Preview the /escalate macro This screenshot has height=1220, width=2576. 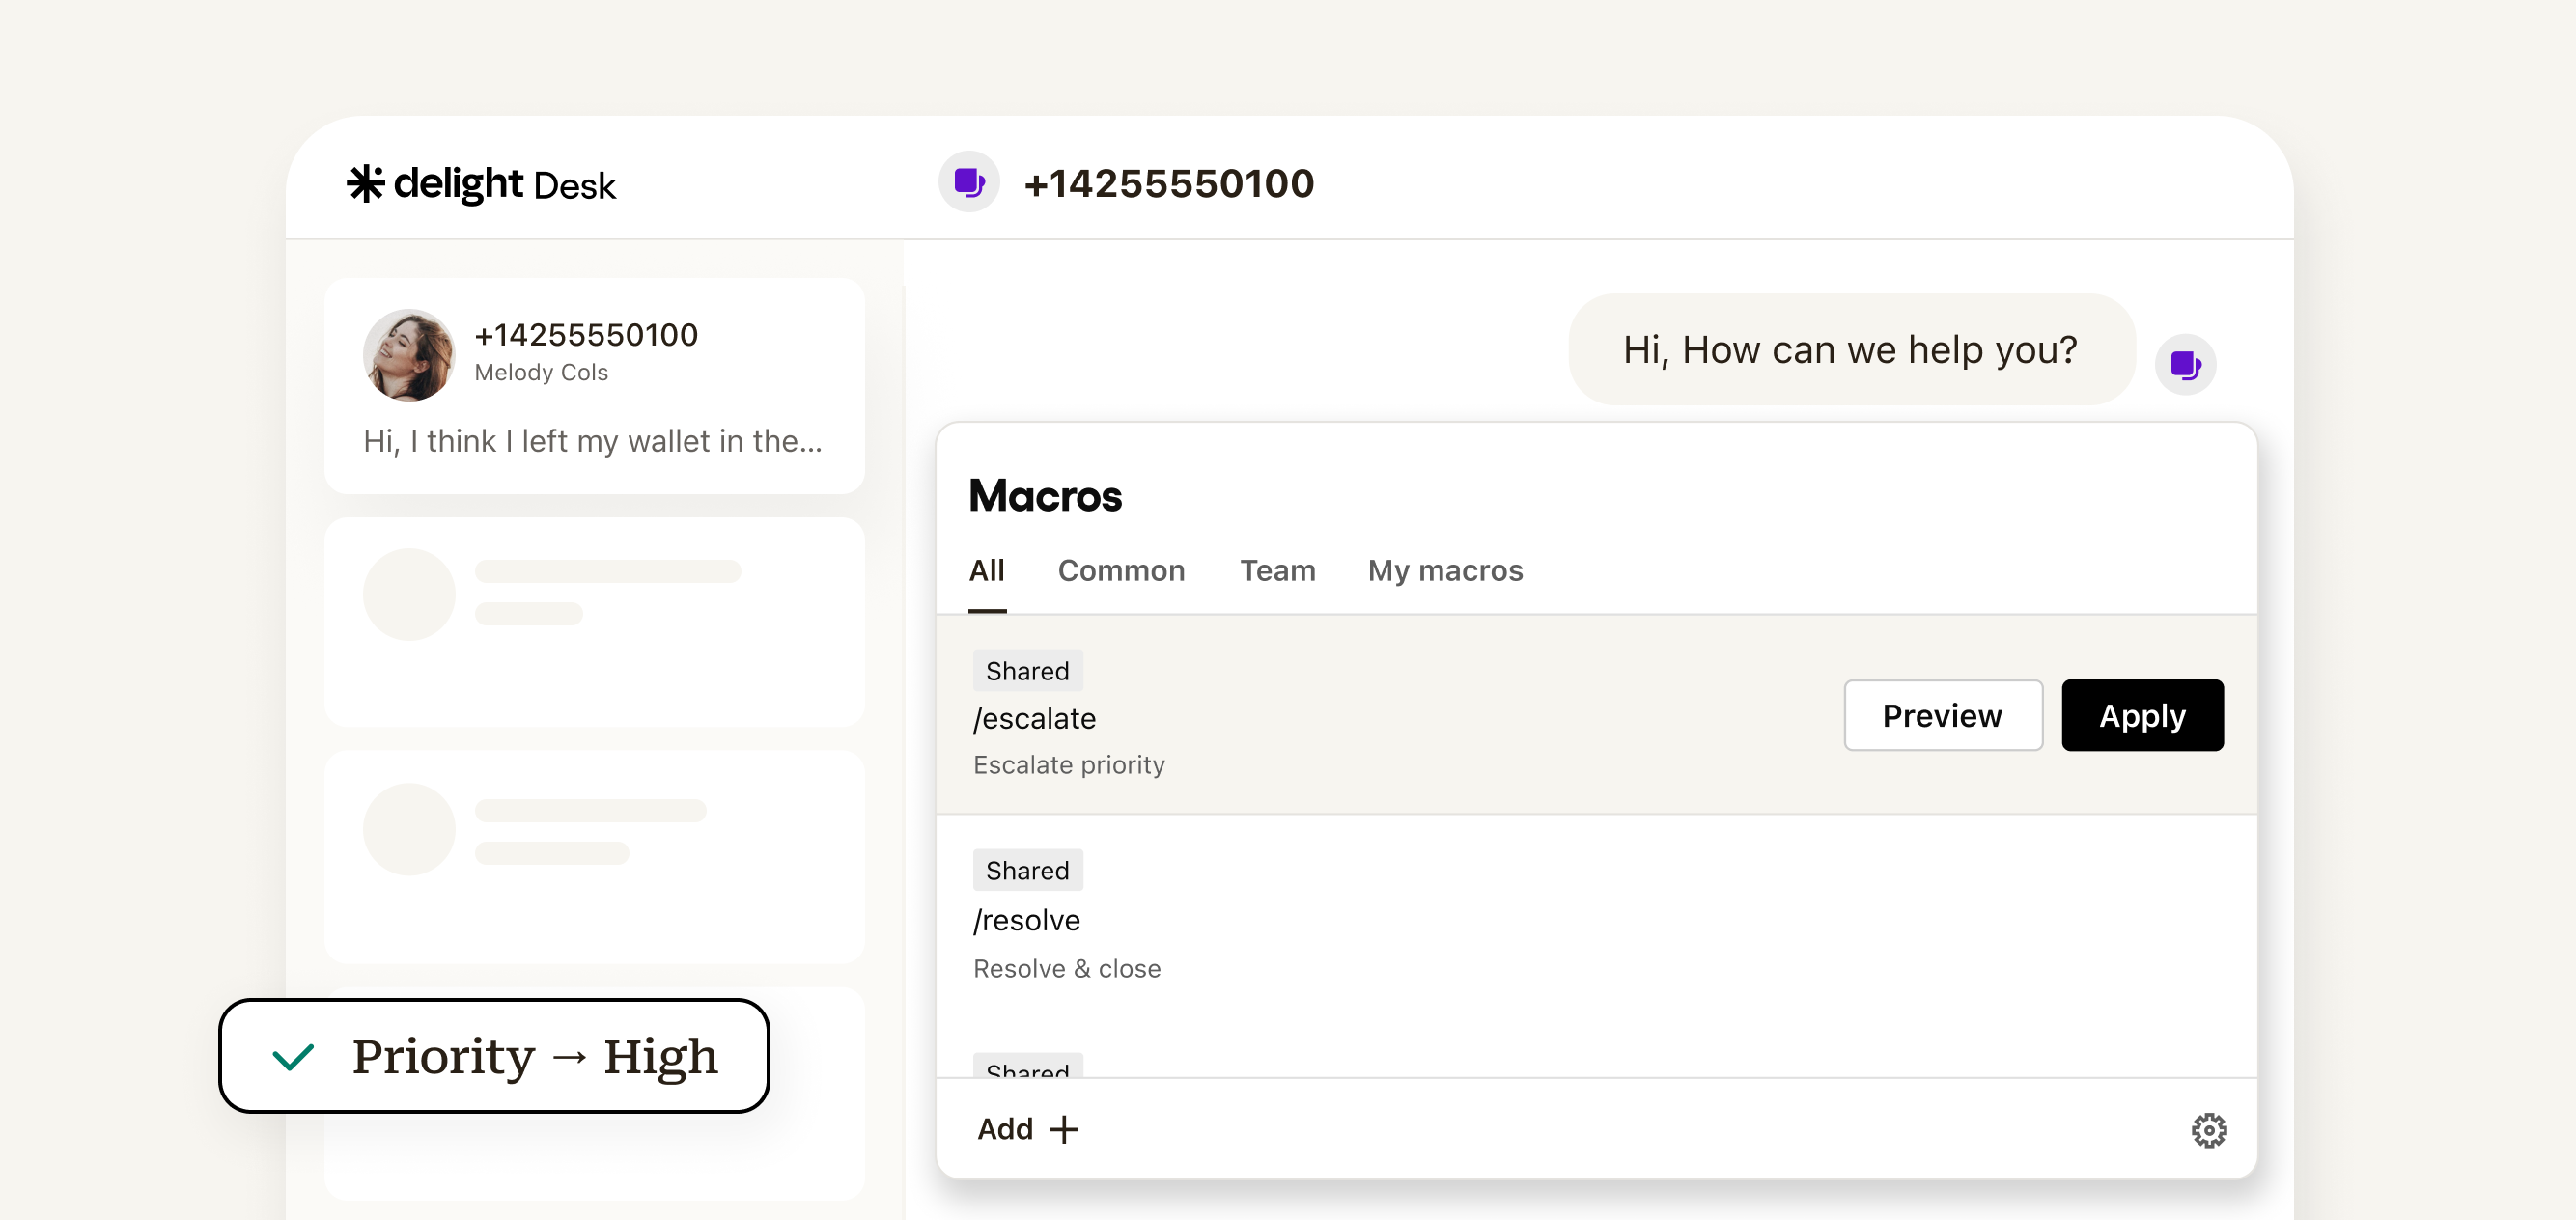click(1942, 715)
